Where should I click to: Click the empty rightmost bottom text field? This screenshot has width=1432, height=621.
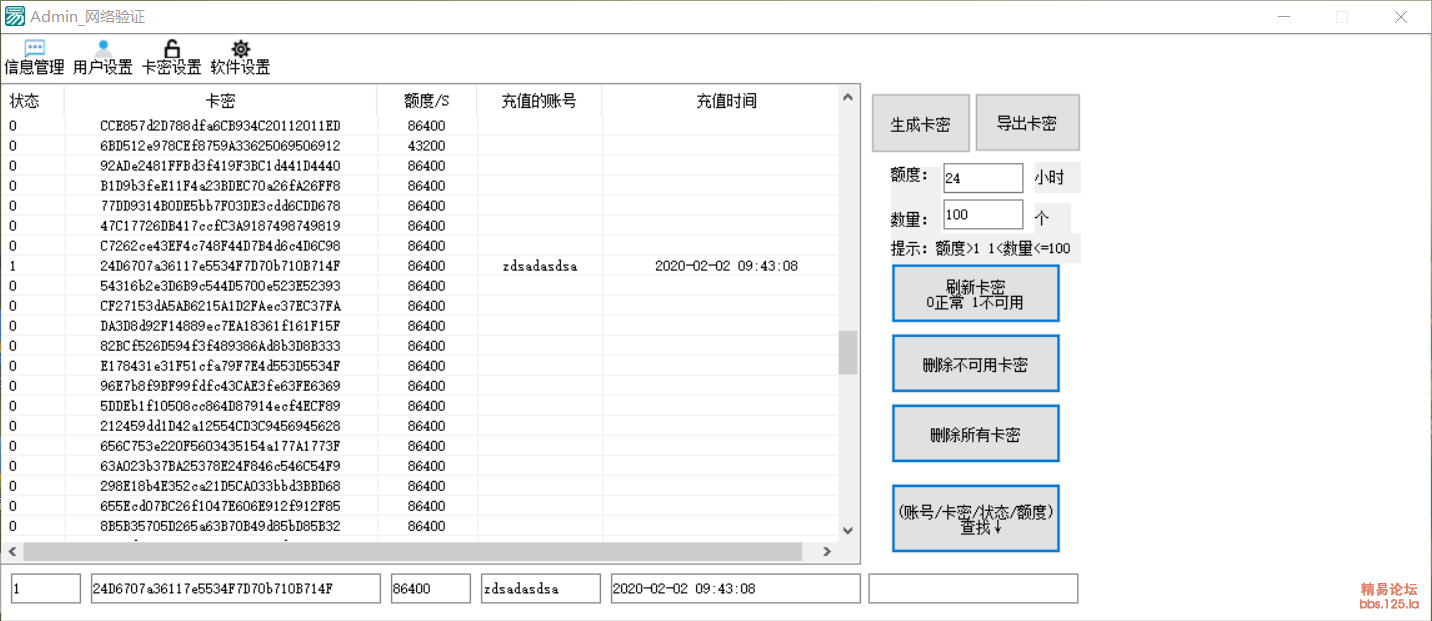[973, 589]
